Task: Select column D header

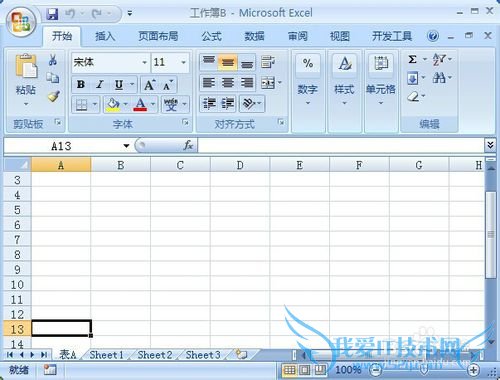Action: pos(240,165)
